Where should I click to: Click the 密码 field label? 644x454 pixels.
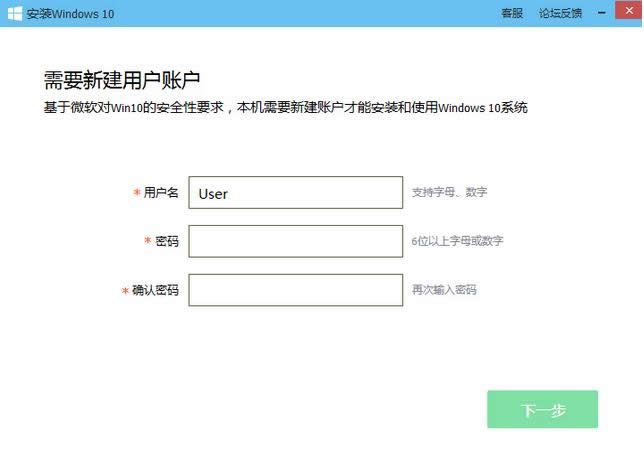coord(167,241)
